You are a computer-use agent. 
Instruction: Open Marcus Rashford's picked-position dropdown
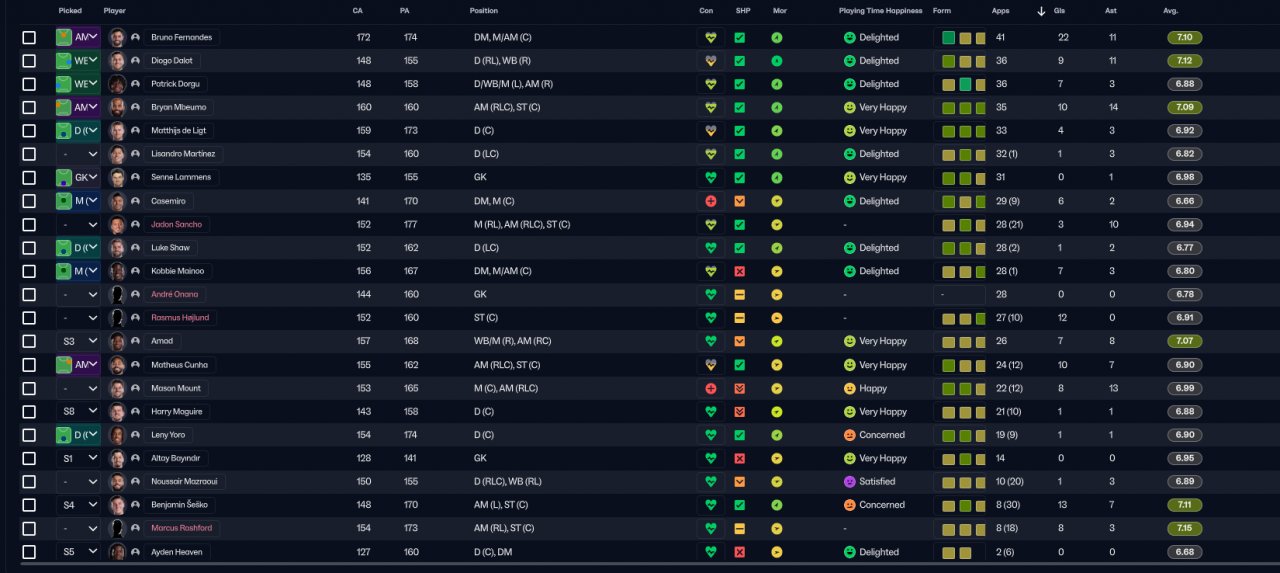tap(79, 528)
